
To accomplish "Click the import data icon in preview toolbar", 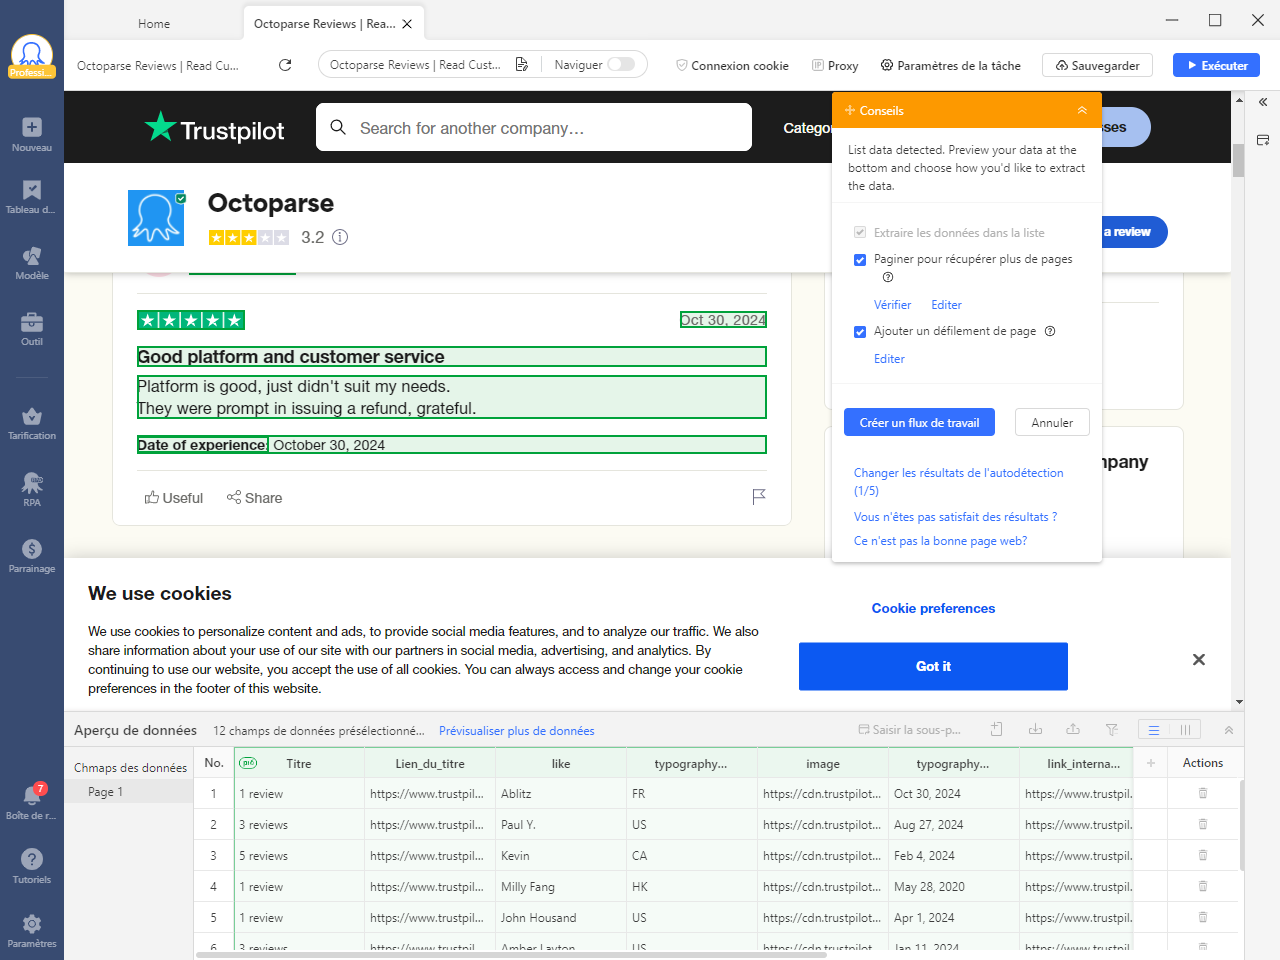I will (x=1035, y=730).
